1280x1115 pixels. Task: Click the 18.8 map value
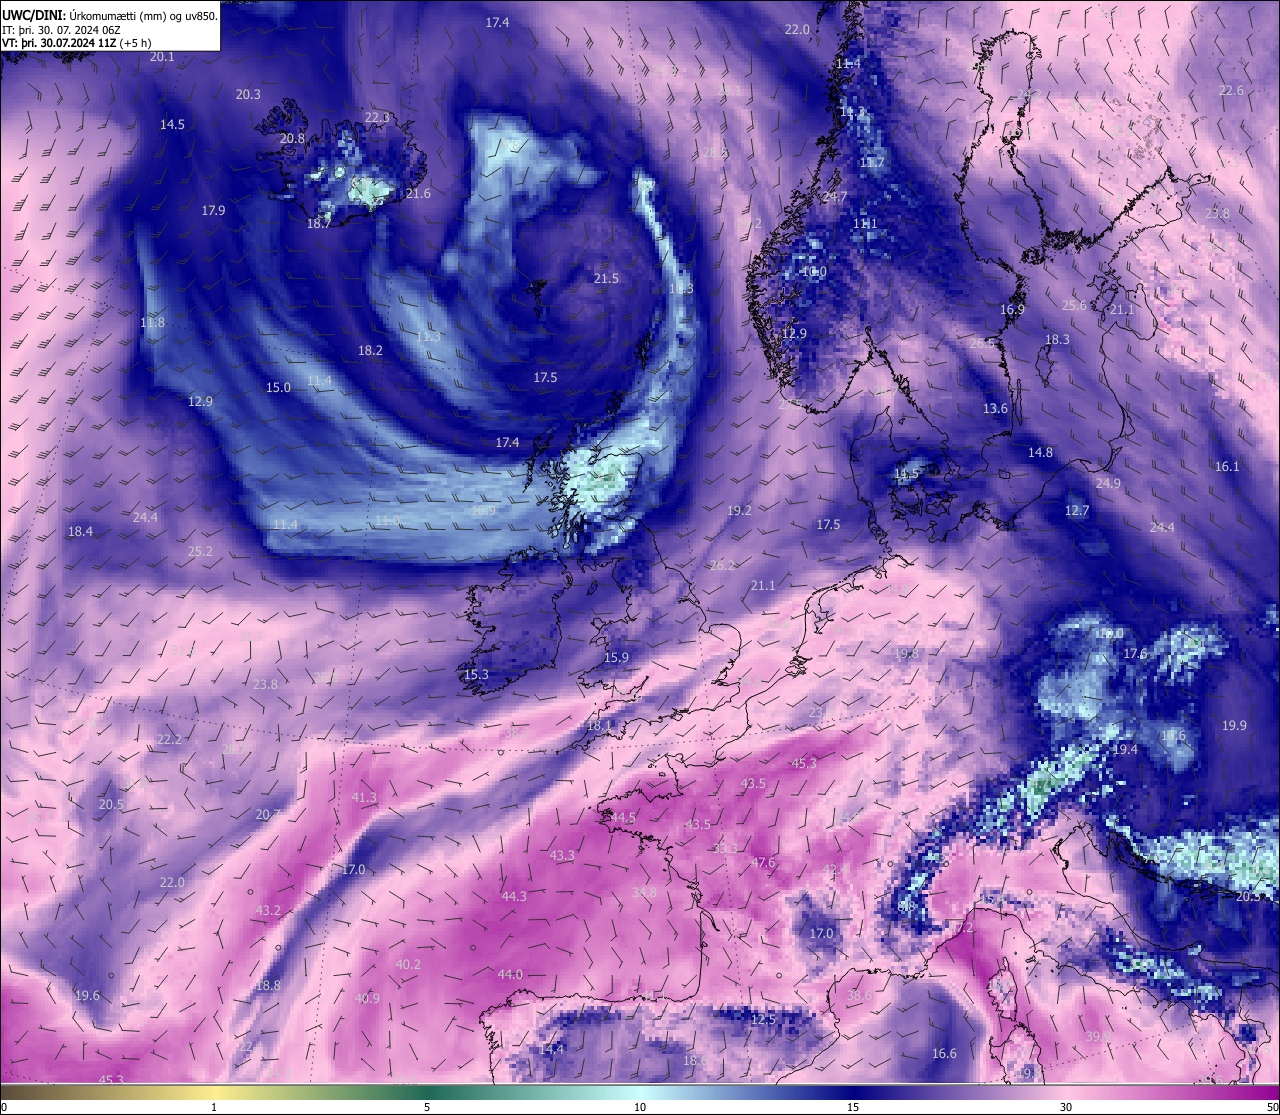tap(268, 985)
